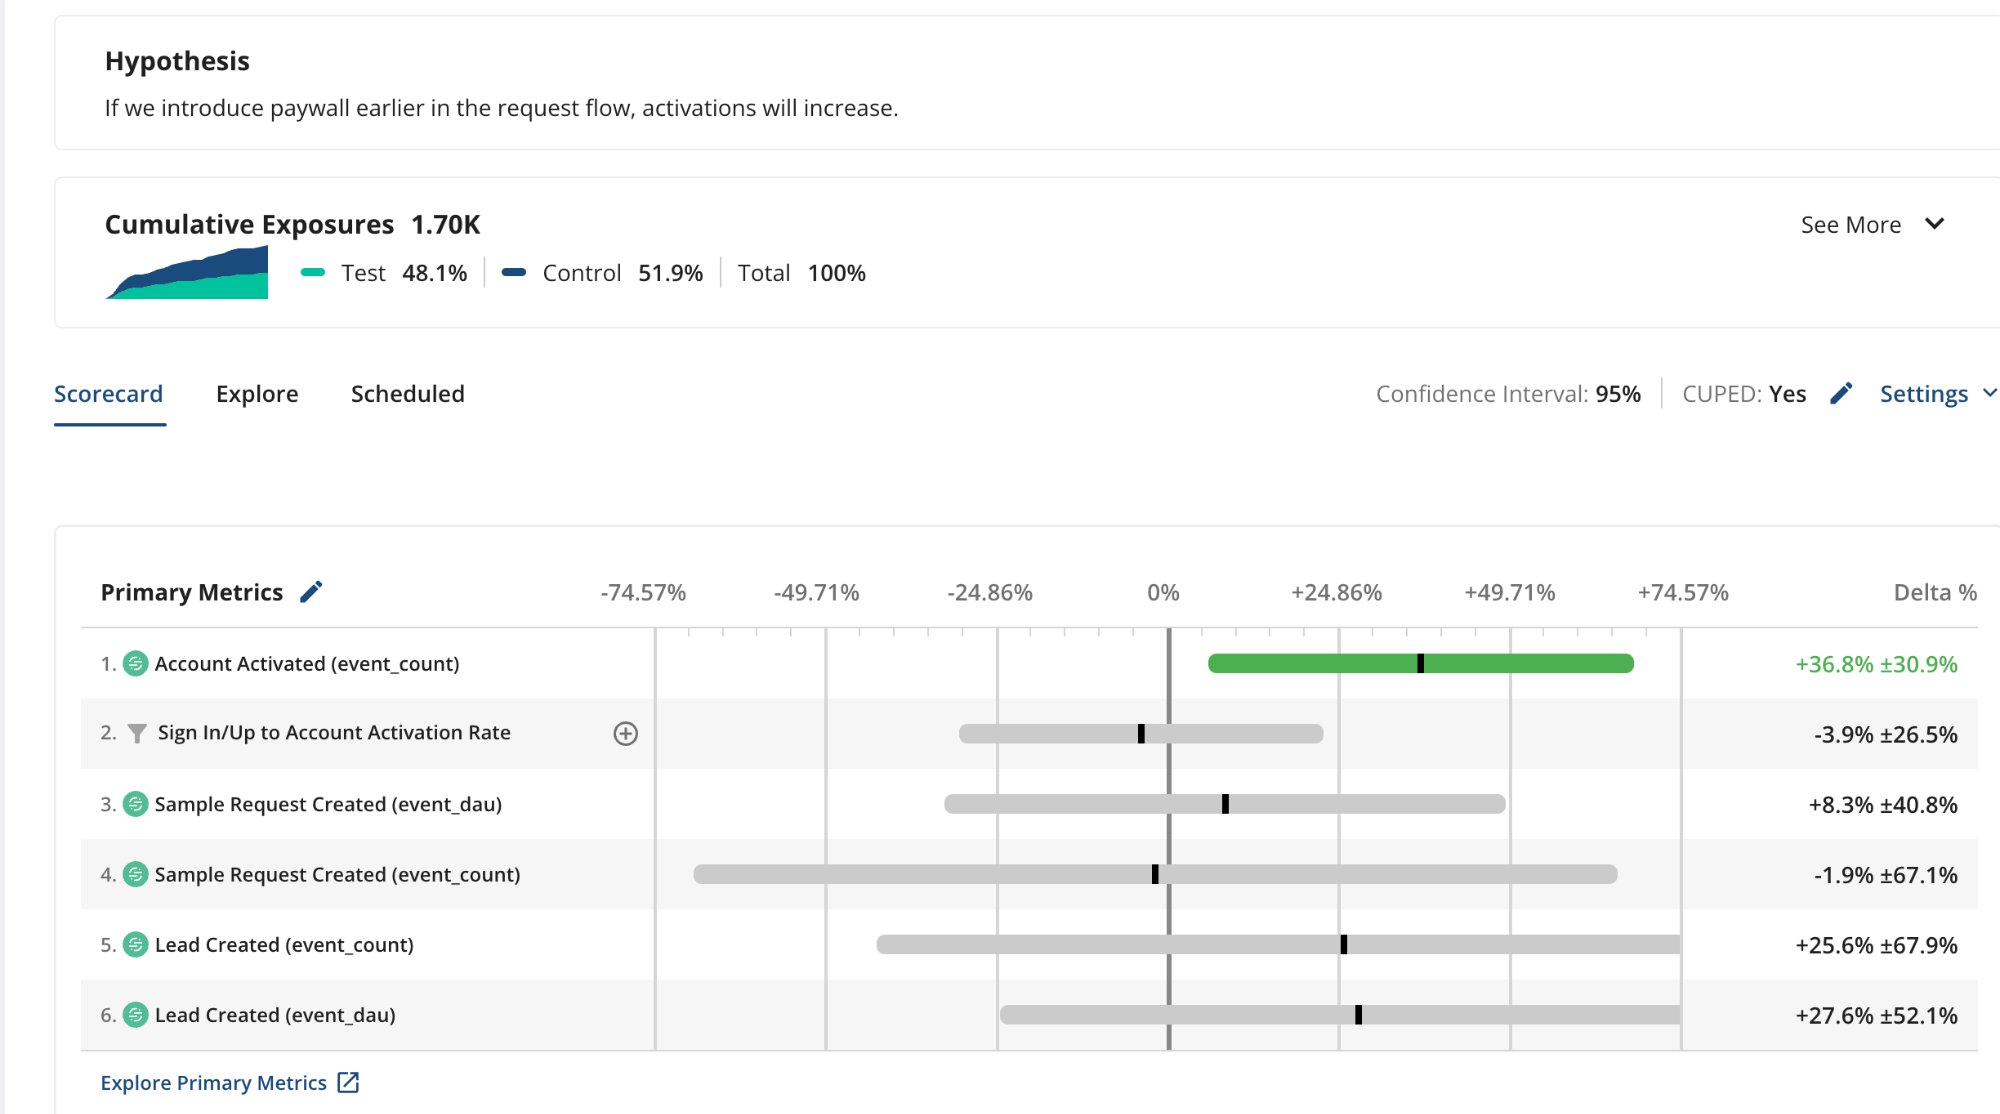The height and width of the screenshot is (1114, 2000).
Task: Collapse the Cumulative Exposures chevron
Action: click(1936, 224)
